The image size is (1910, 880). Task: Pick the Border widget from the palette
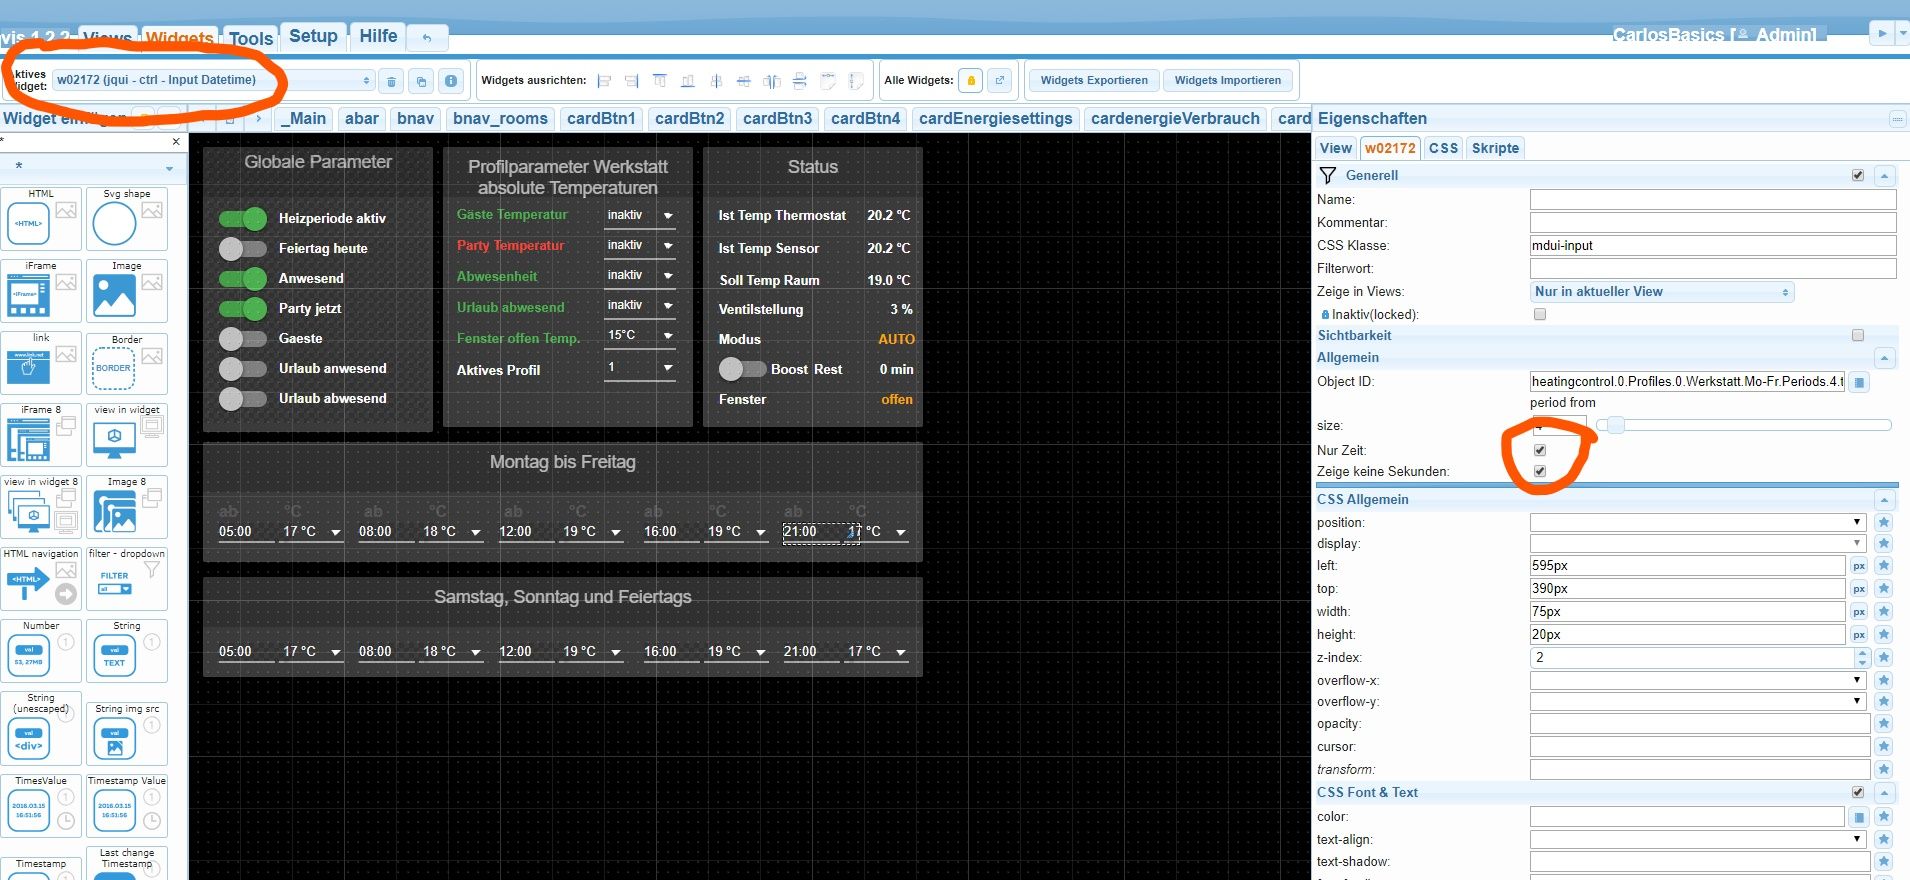127,363
